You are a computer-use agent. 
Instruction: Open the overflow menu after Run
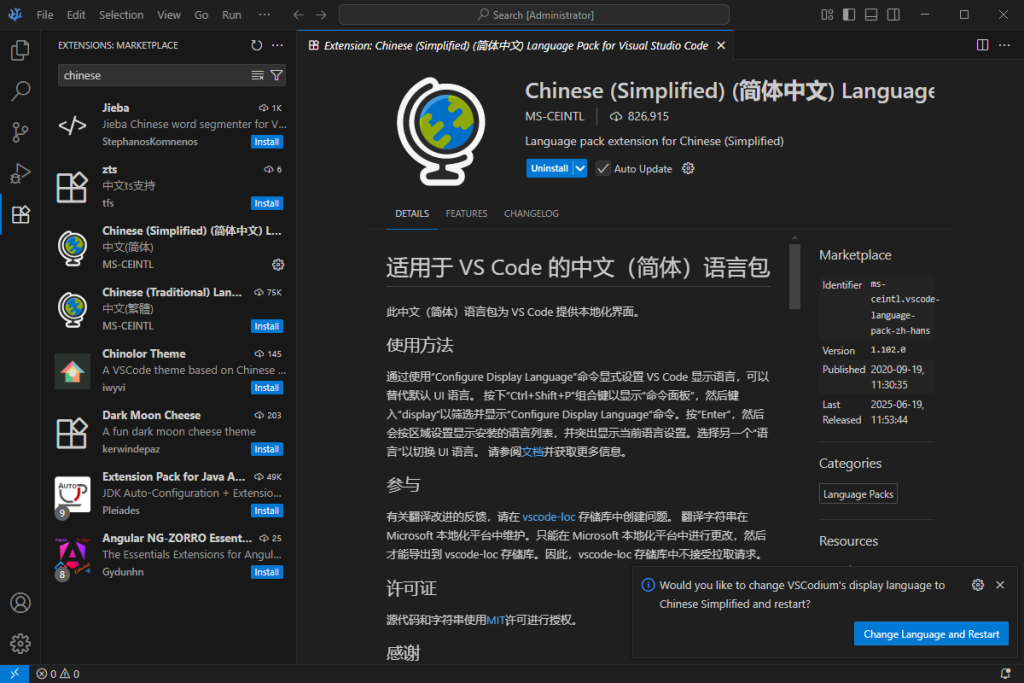264,14
